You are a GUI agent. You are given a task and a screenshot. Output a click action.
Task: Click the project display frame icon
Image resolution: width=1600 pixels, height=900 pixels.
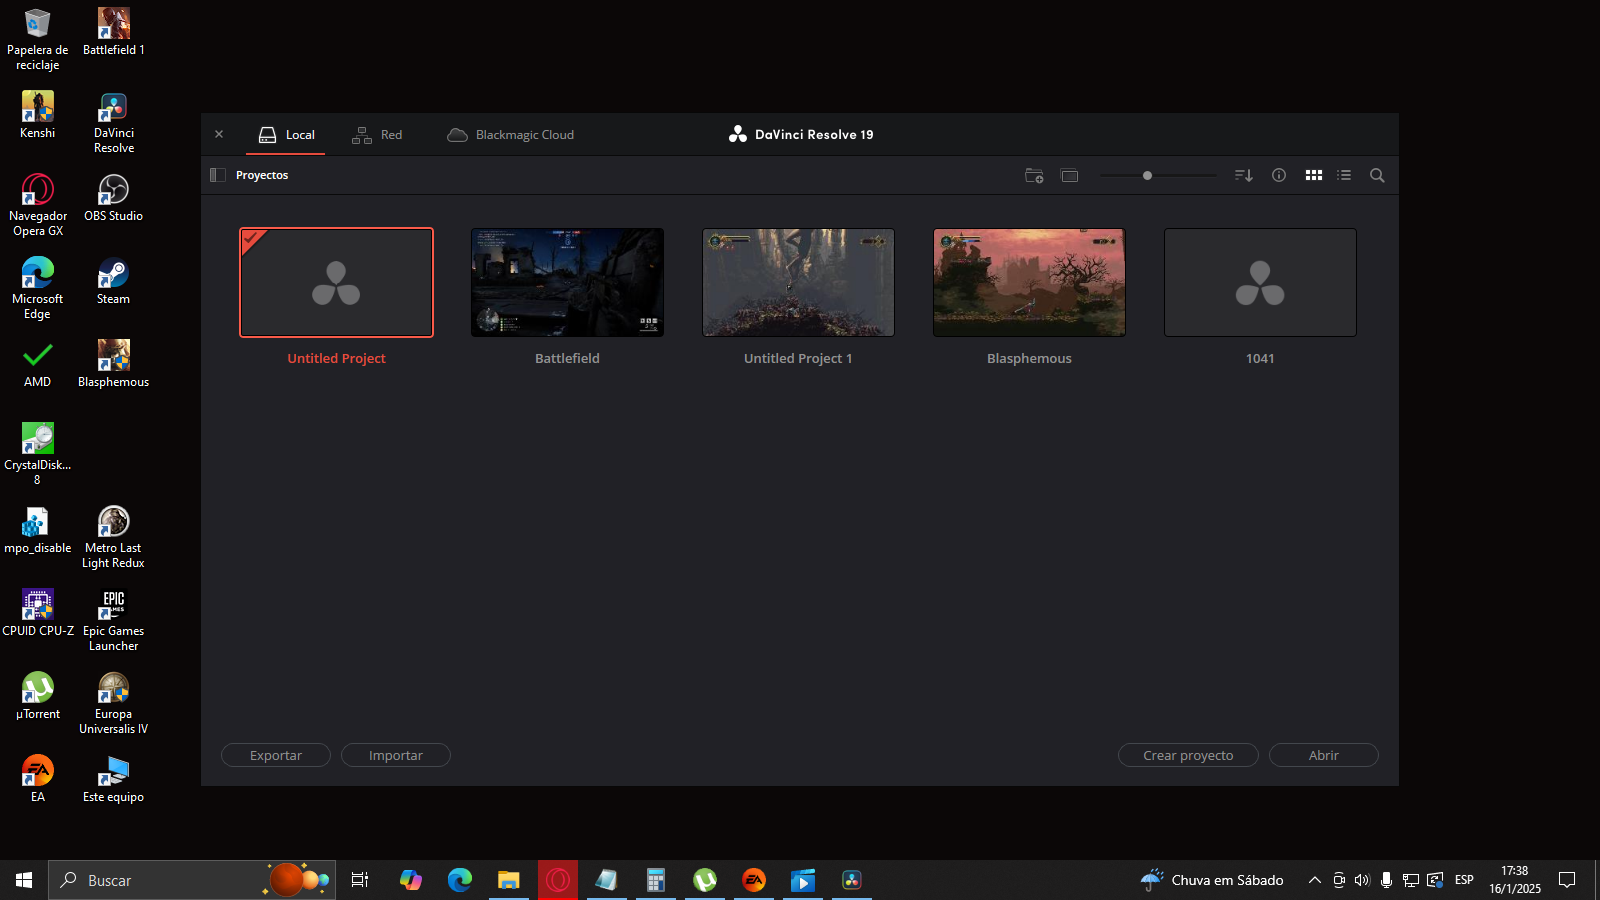(x=1069, y=176)
